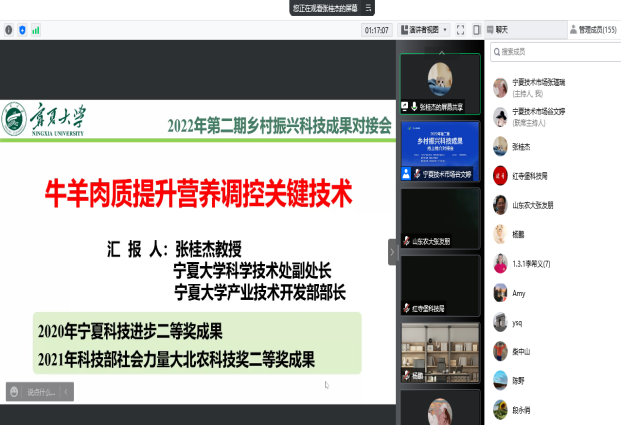Click the sunflower avatar of 郎永俐
The image size is (621, 425).
coord(500,410)
